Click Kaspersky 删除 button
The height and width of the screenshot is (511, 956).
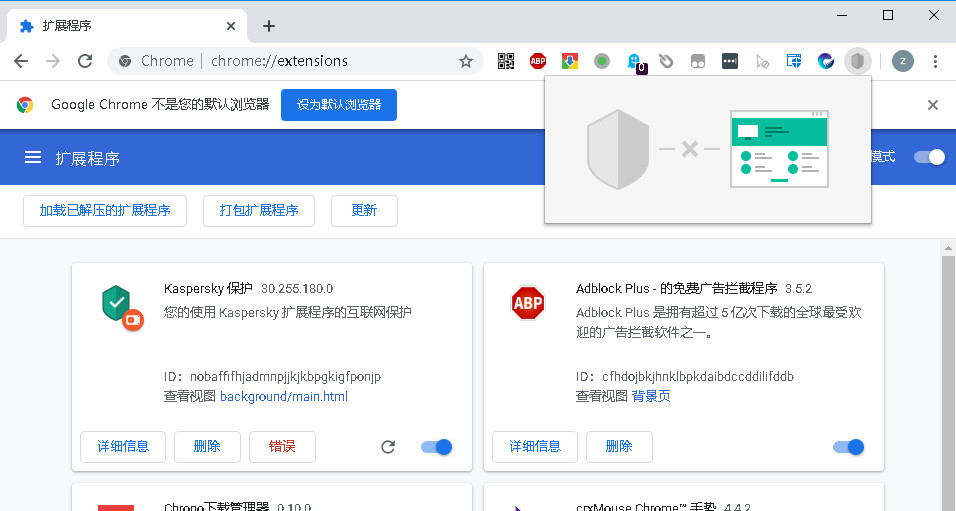207,447
